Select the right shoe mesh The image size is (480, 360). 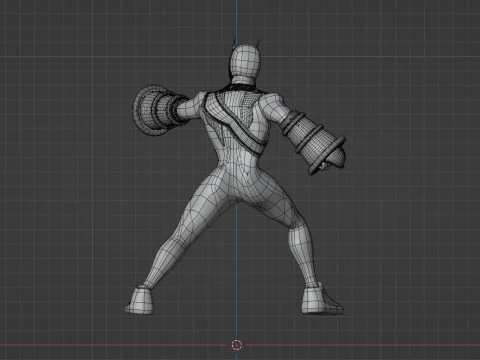pos(322,299)
